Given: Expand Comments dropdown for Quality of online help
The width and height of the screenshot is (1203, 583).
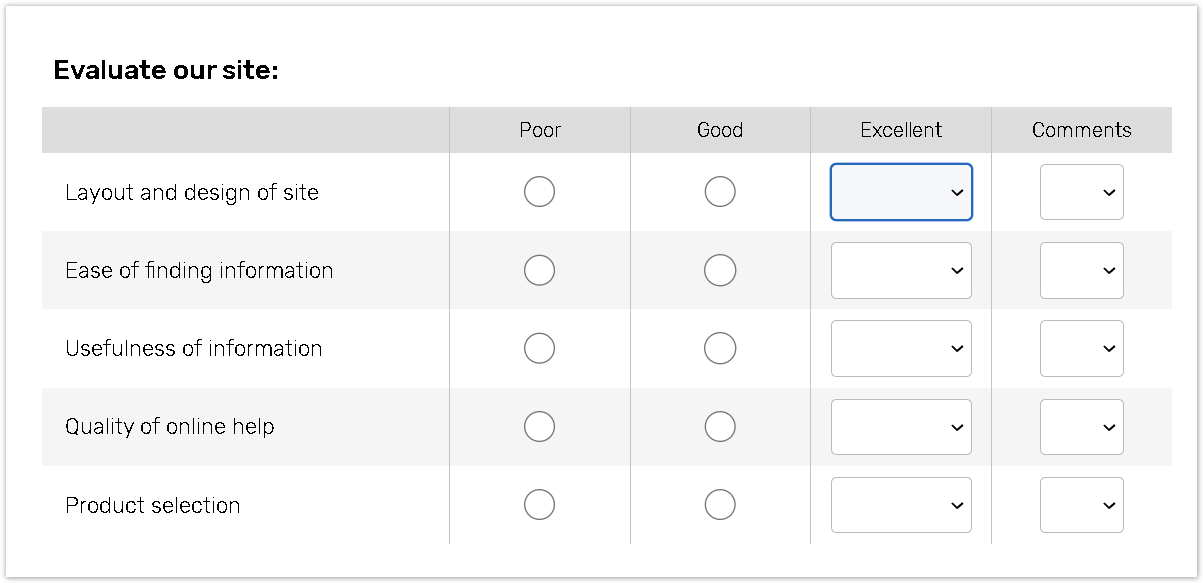Looking at the screenshot, I should click(x=1081, y=427).
